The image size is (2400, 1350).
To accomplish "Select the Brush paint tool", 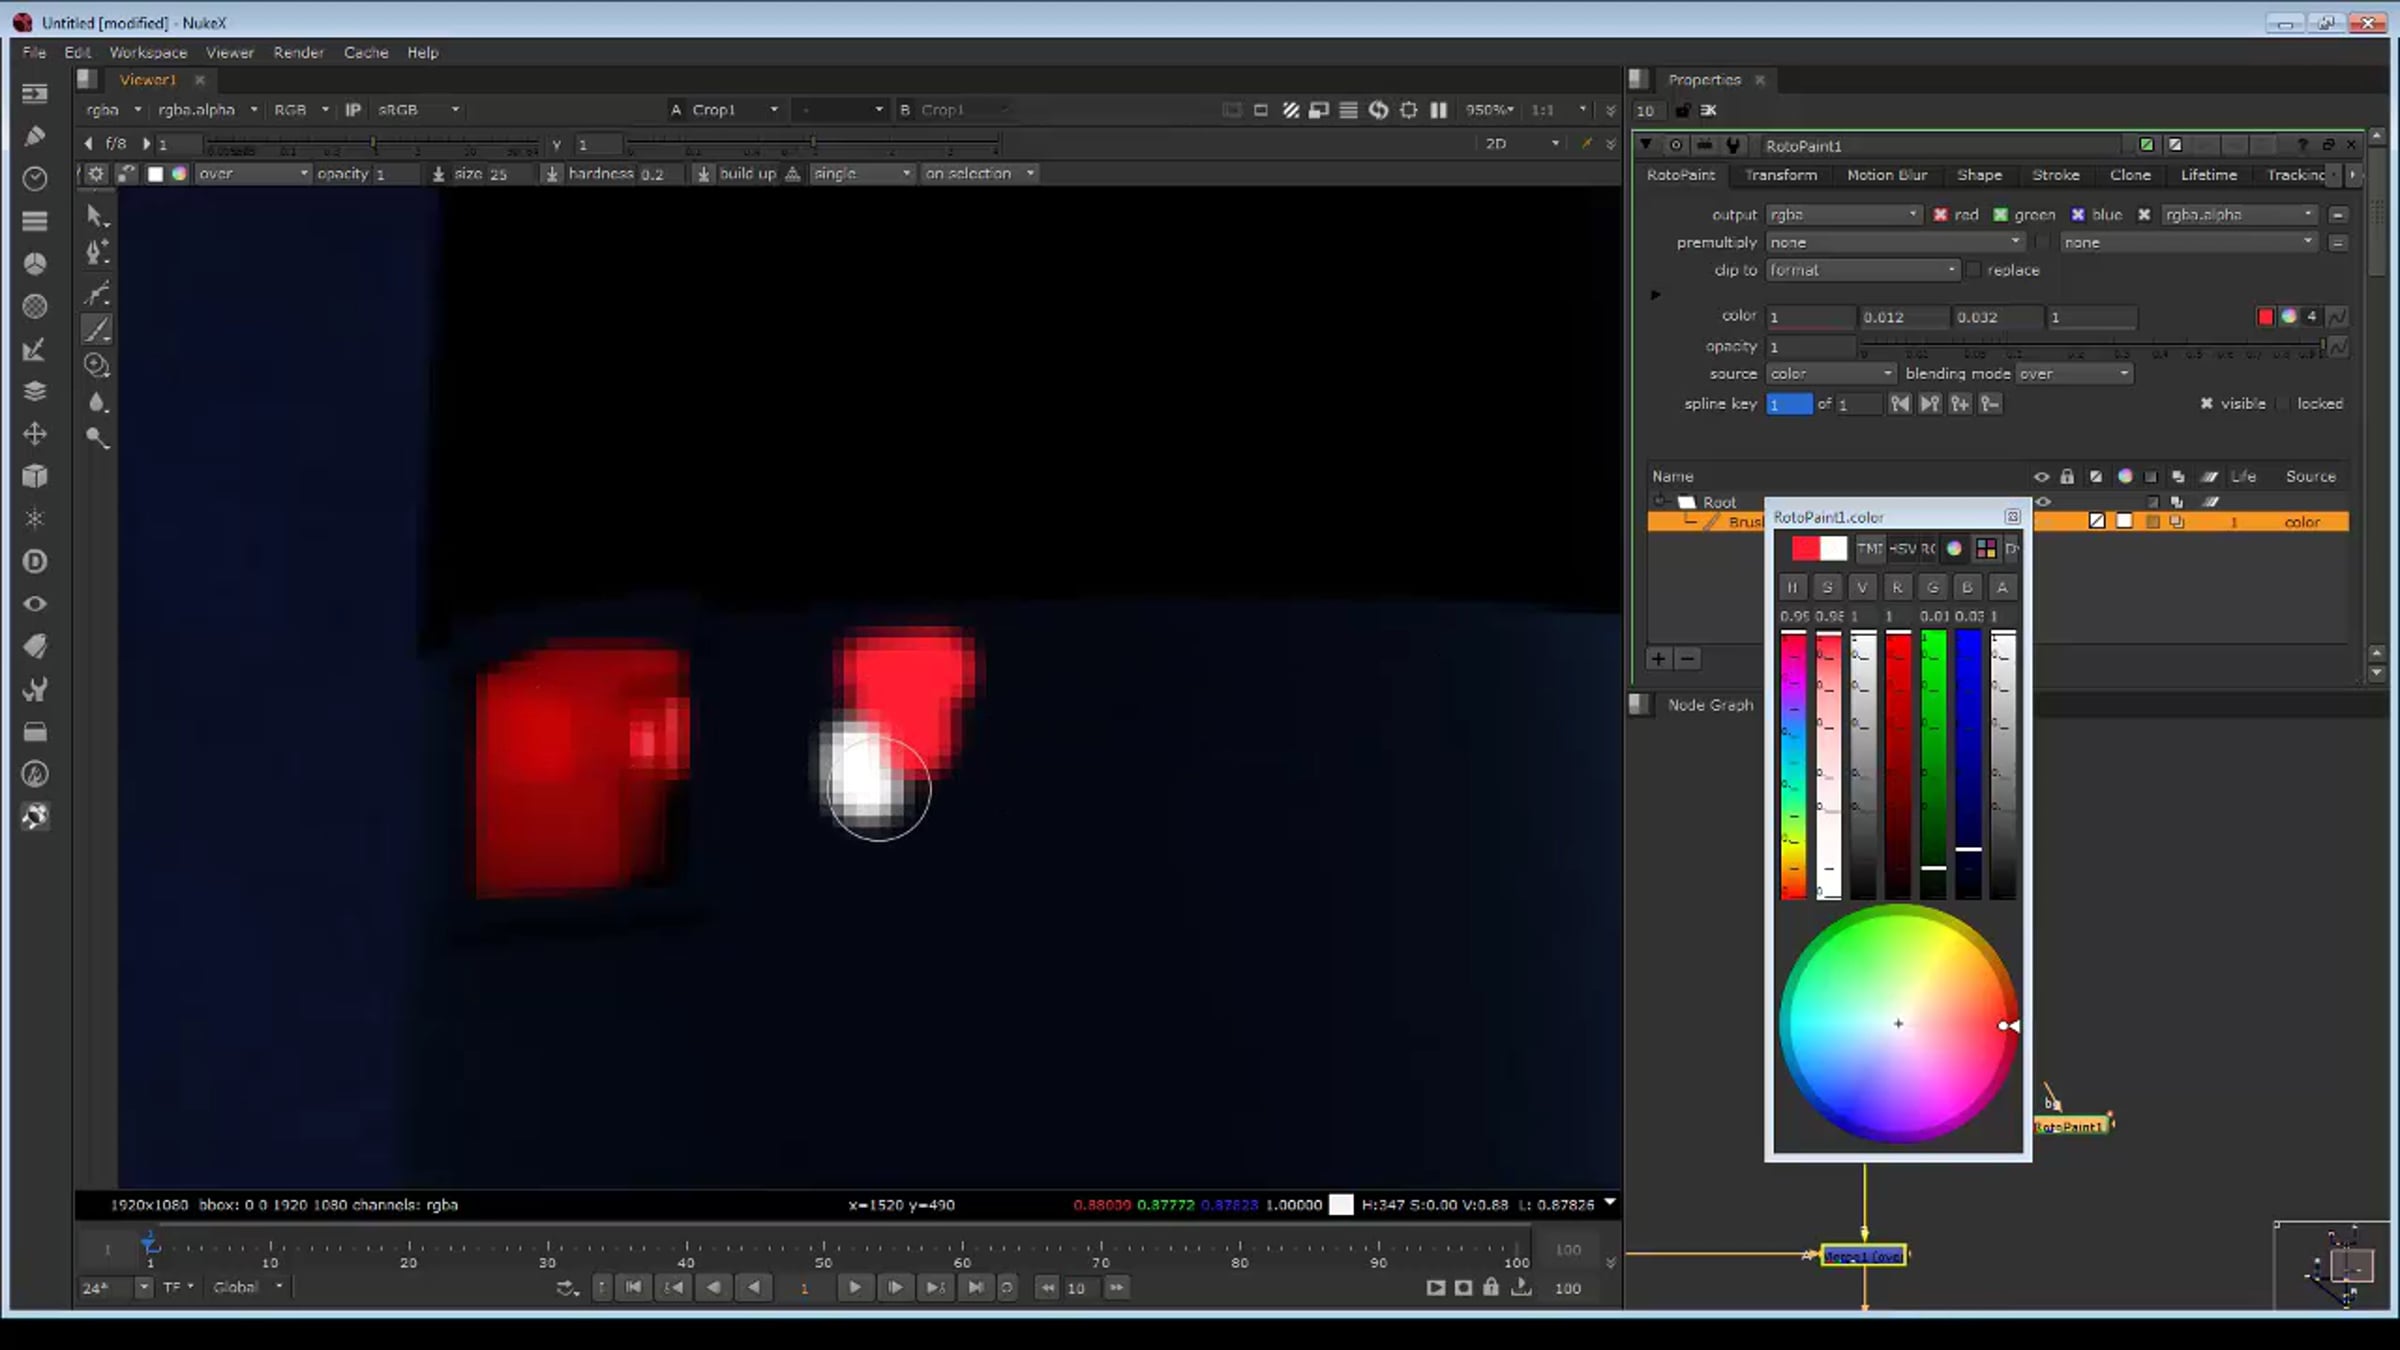I will pyautogui.click(x=97, y=329).
